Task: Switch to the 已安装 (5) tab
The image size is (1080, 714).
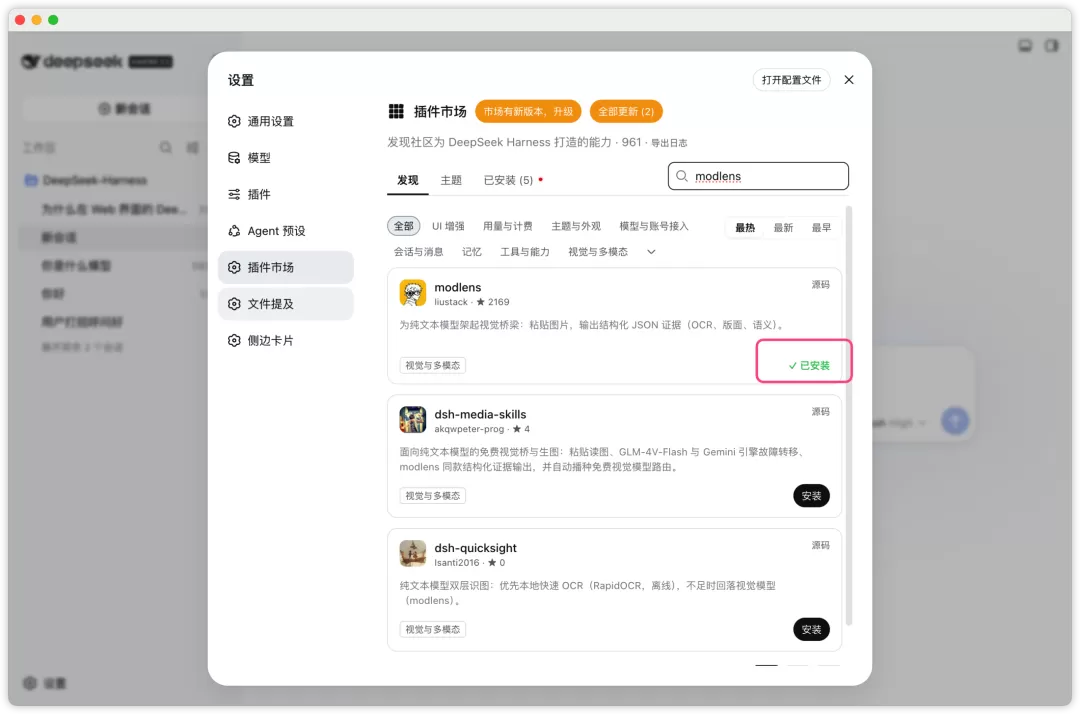Action: pyautogui.click(x=508, y=180)
